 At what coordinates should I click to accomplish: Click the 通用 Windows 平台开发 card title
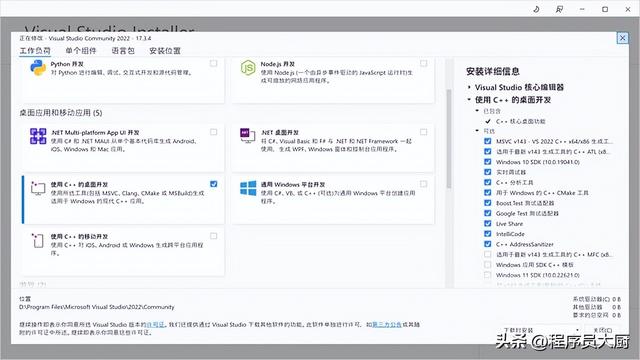(293, 184)
